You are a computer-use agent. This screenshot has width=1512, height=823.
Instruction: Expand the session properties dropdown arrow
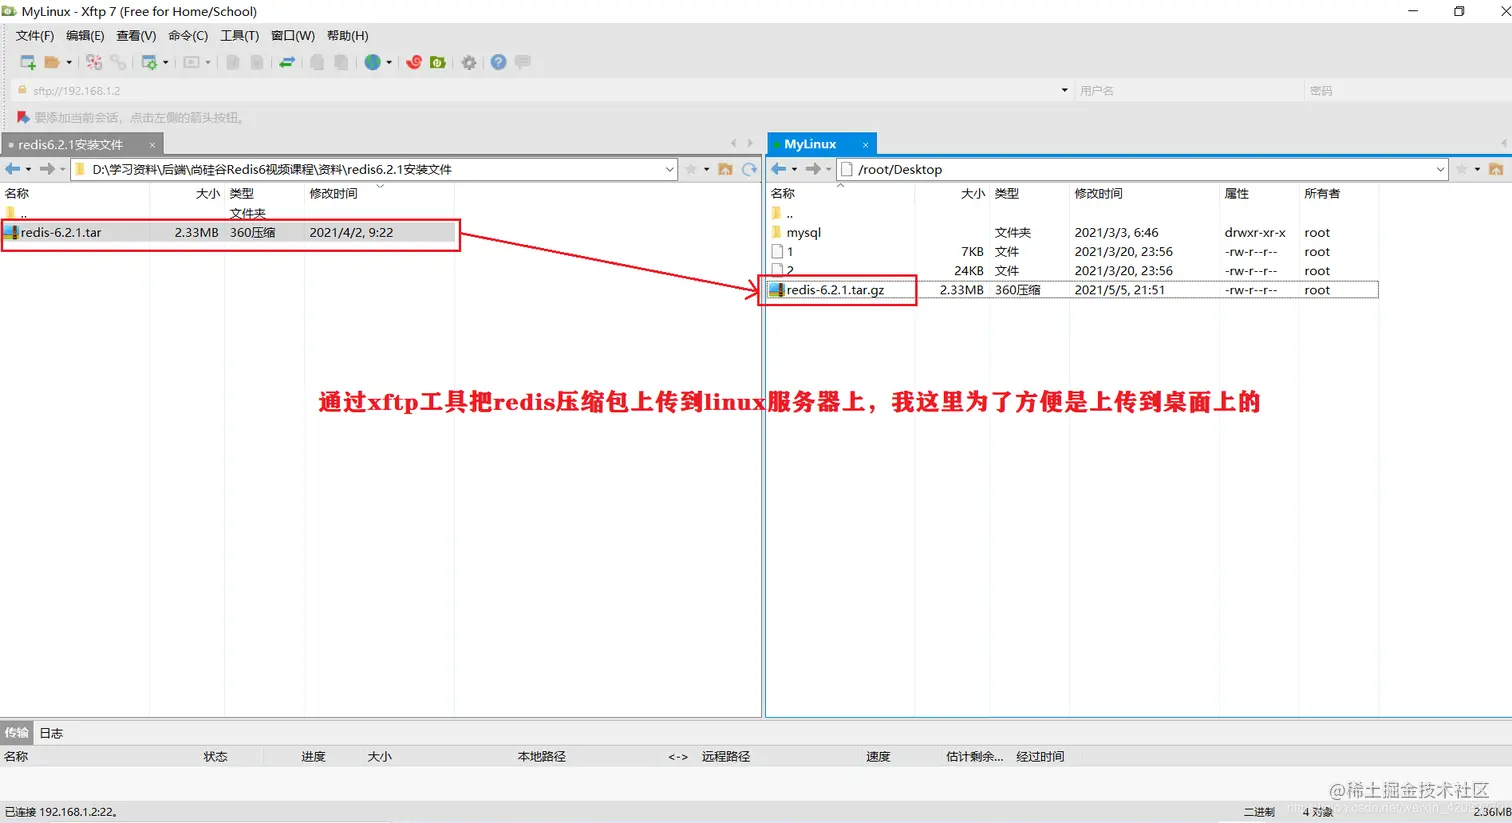pyautogui.click(x=165, y=62)
